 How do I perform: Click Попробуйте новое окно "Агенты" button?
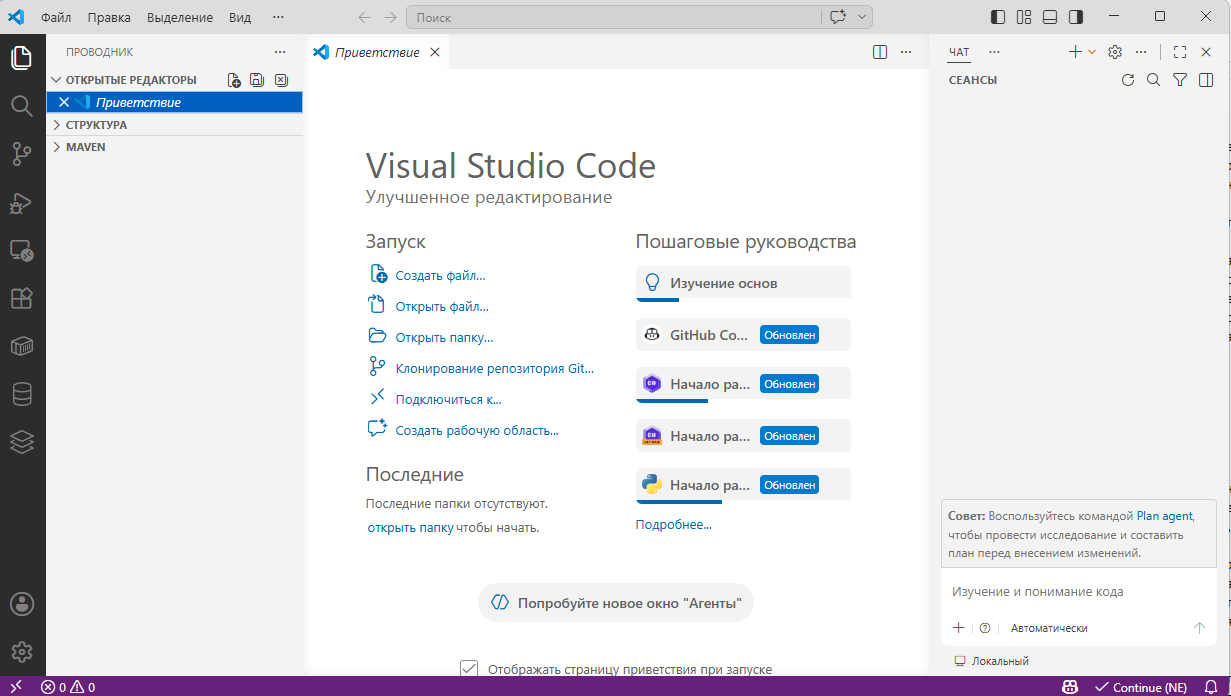click(615, 603)
